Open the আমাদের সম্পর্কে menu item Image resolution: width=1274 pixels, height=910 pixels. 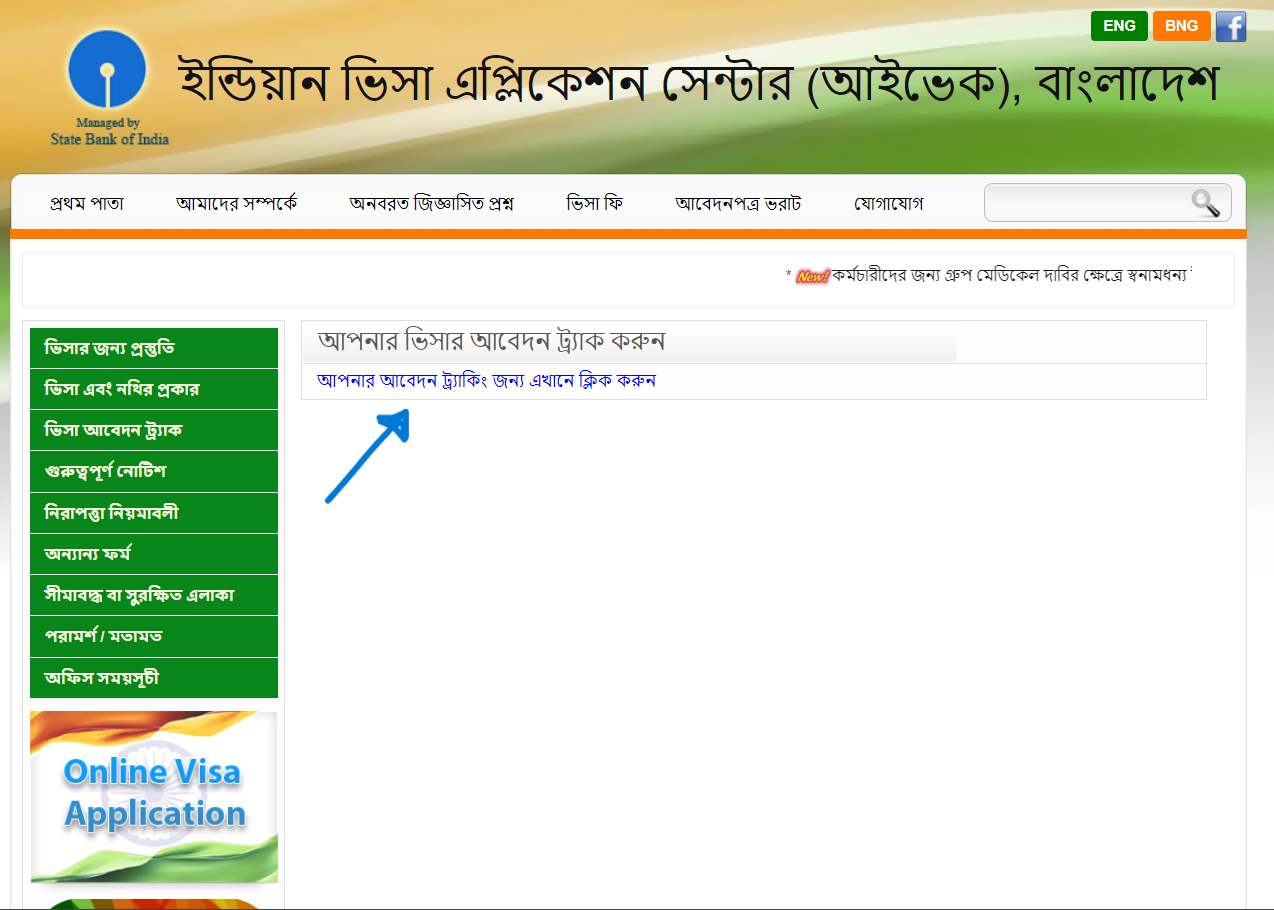[236, 204]
